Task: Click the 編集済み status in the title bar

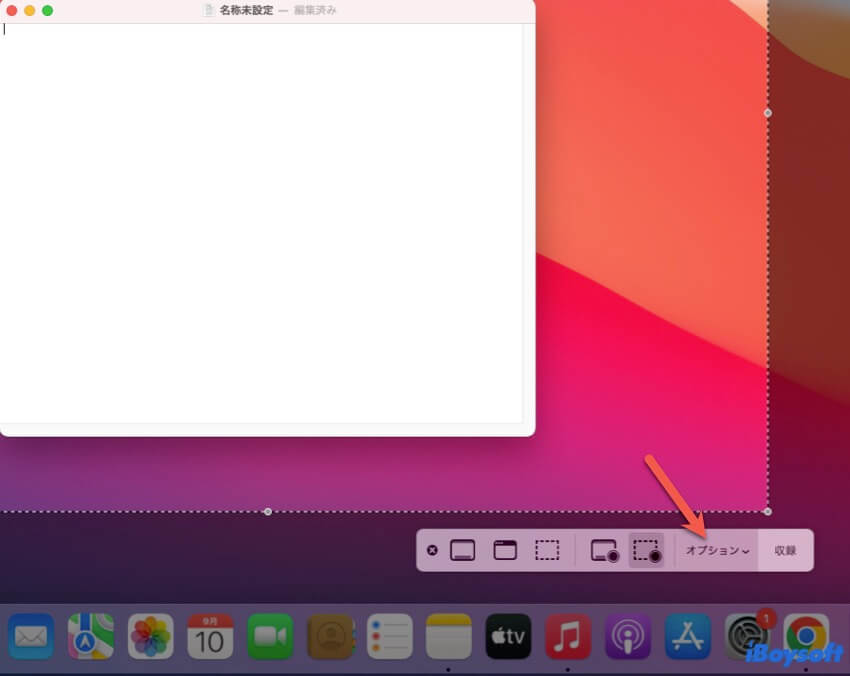Action: (315, 10)
